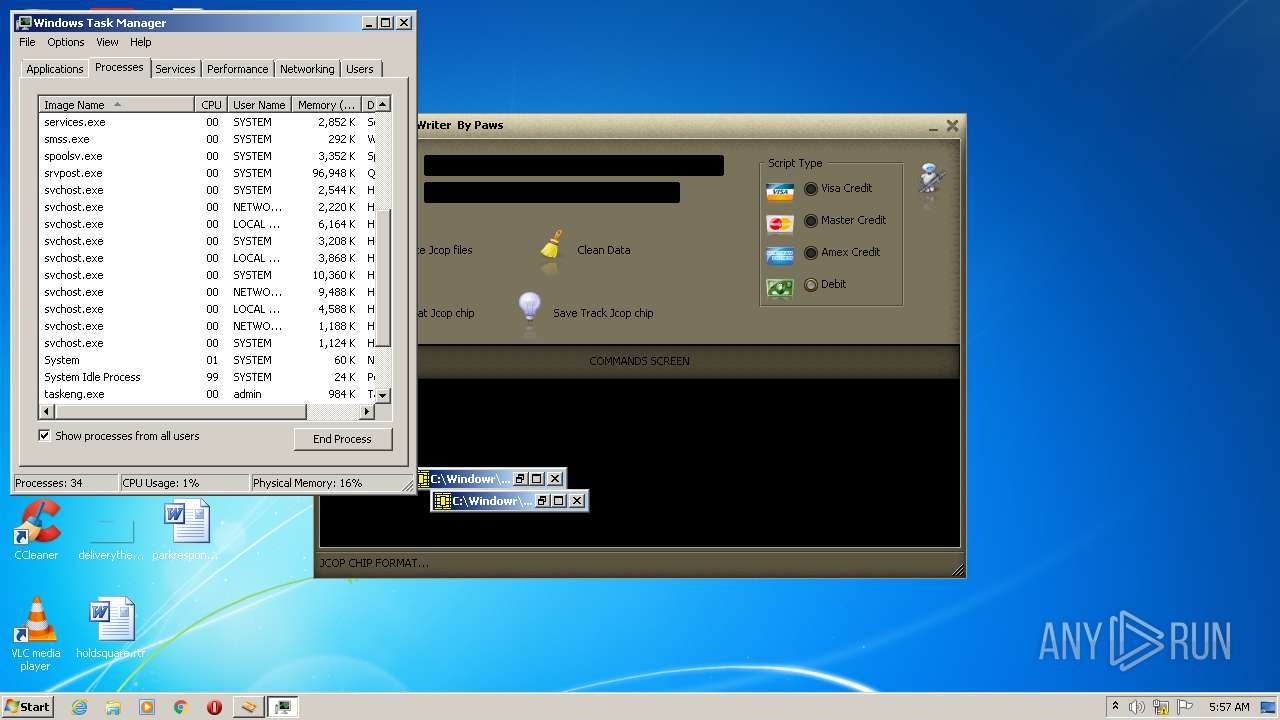Select the parkrespon... Word document icon

tap(186, 530)
